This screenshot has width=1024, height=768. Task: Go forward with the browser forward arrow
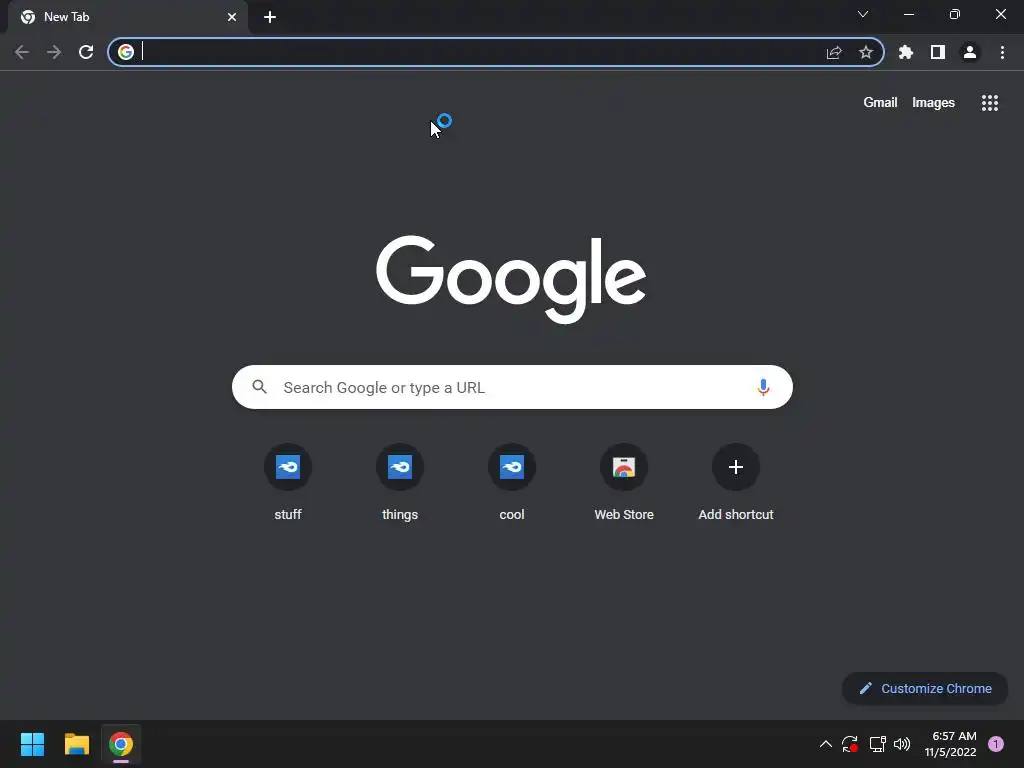[x=54, y=52]
